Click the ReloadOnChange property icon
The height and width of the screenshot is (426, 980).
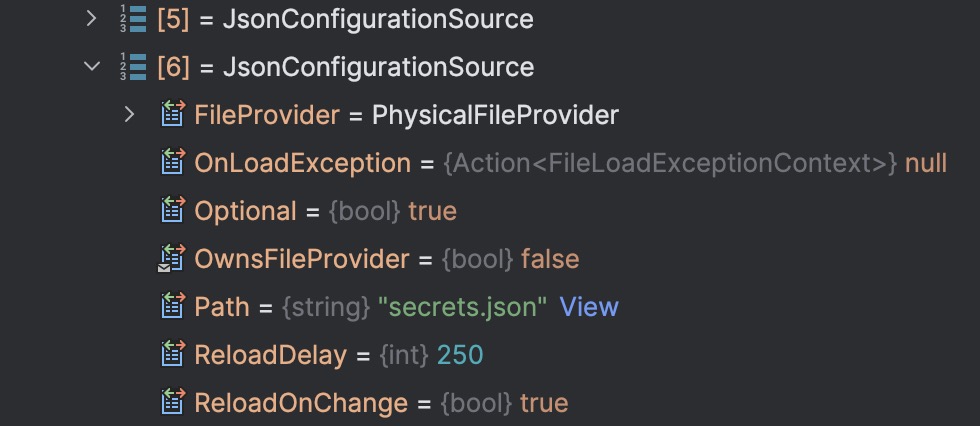click(x=173, y=402)
